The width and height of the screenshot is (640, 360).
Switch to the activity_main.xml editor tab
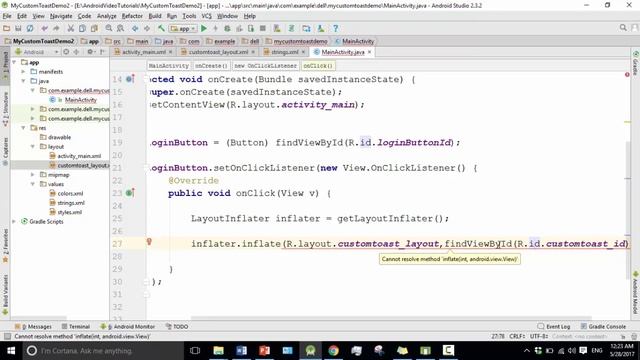coord(143,52)
